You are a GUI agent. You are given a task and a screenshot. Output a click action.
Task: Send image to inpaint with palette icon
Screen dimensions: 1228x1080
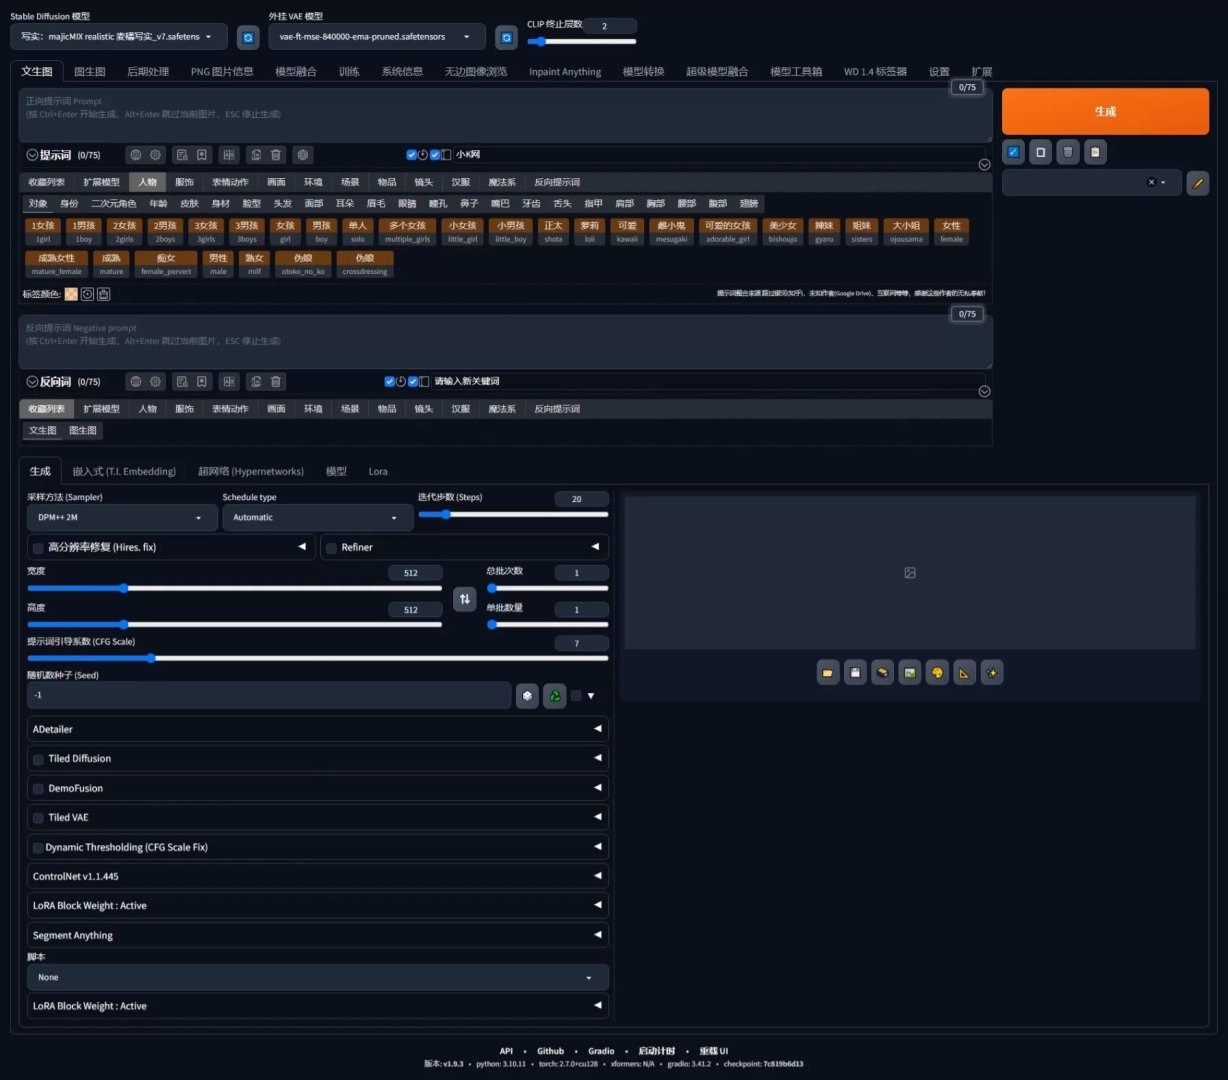(x=937, y=673)
